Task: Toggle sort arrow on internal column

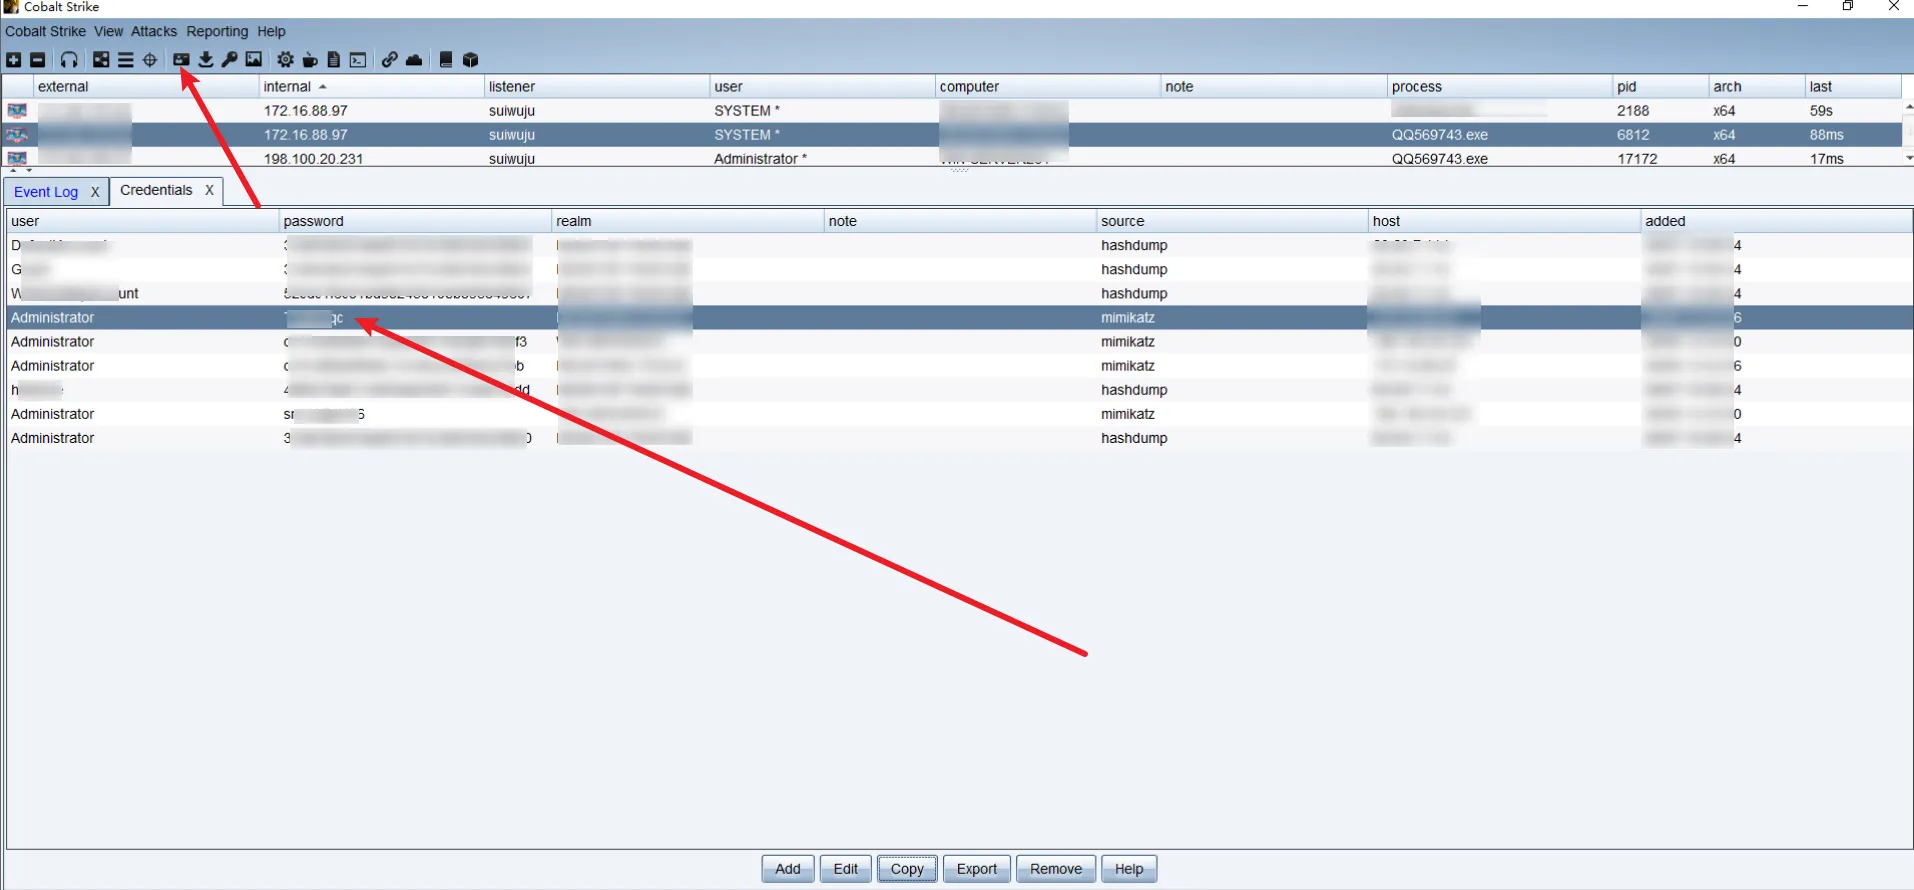Action: [322, 87]
